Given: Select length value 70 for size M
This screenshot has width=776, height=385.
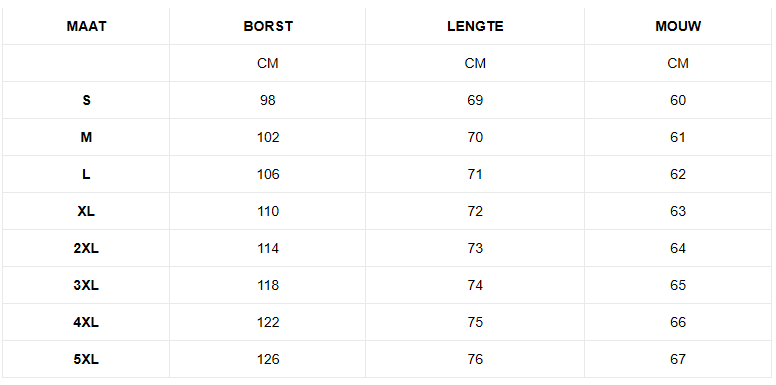Looking at the screenshot, I should click(x=475, y=137).
